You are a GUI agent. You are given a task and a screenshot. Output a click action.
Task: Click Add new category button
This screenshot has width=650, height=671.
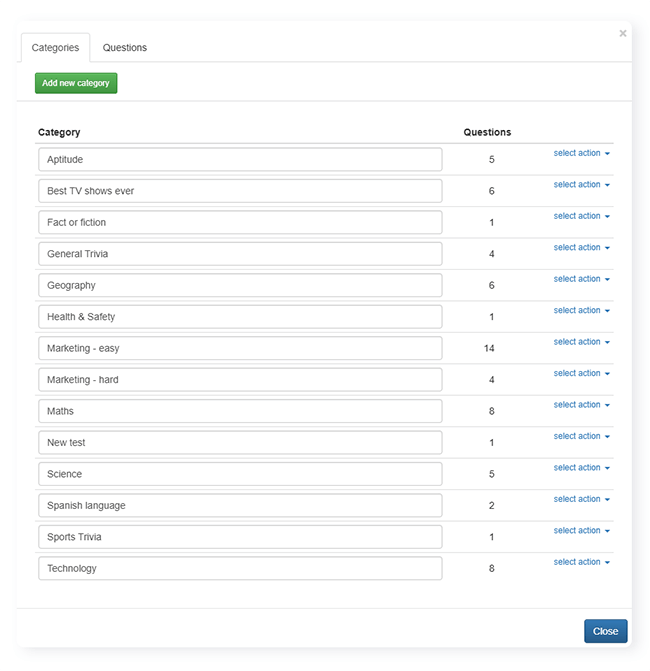click(x=76, y=83)
